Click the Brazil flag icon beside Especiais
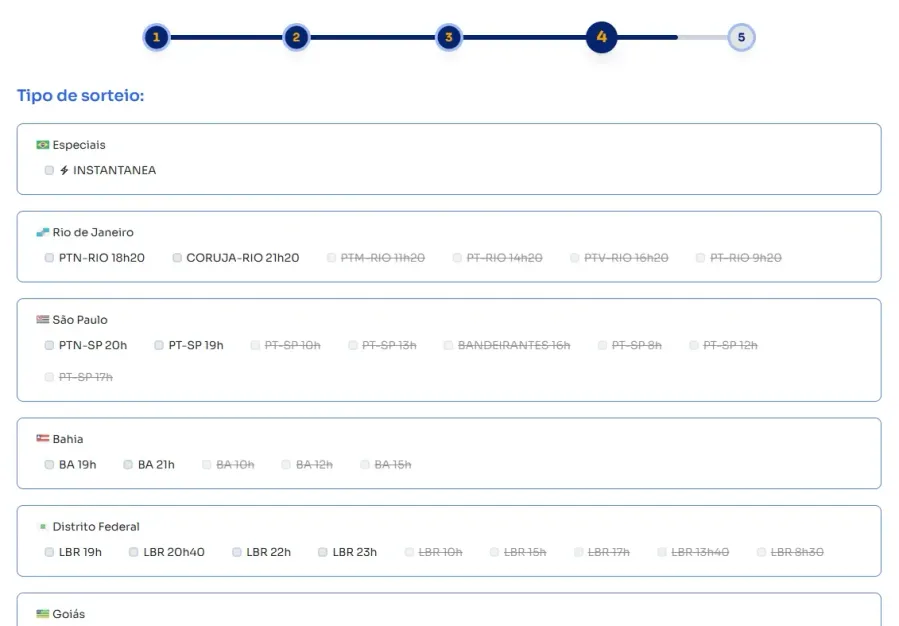Viewport: 899px width, 626px height. point(43,145)
